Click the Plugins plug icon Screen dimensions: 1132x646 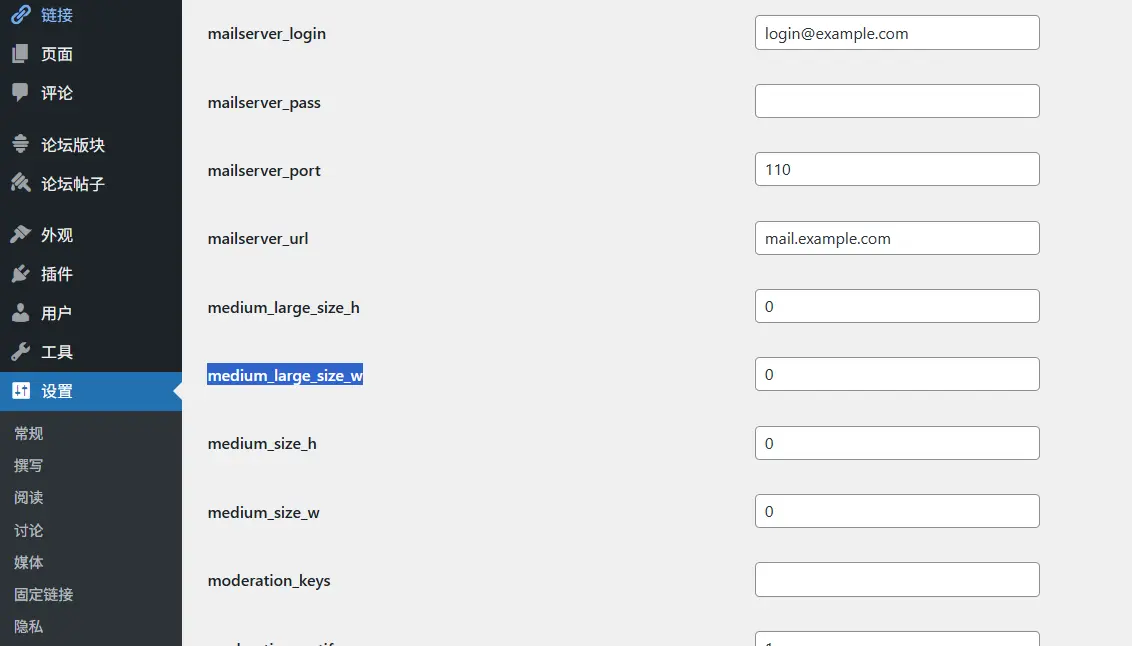(20, 274)
